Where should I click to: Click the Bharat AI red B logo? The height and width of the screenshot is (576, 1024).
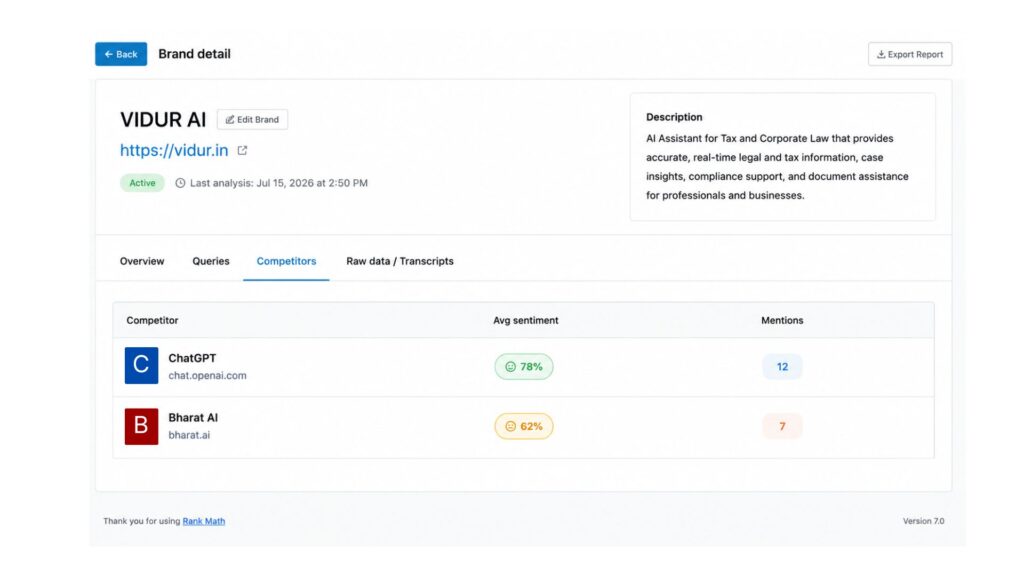point(141,426)
